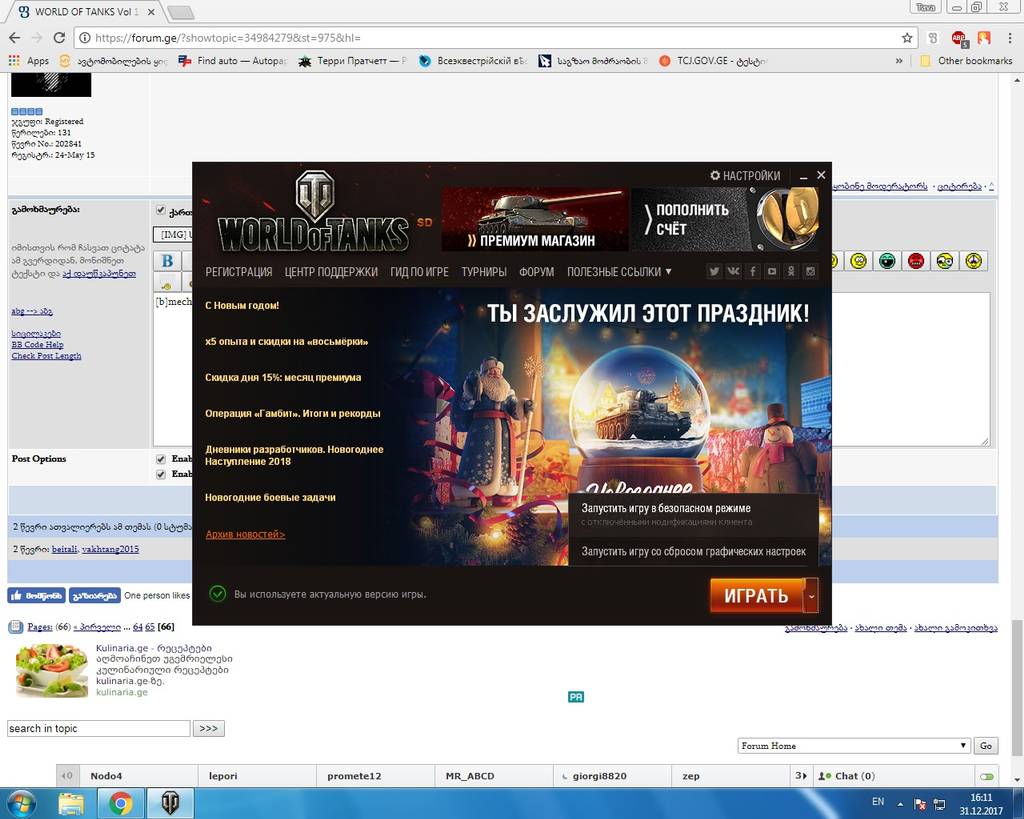The height and width of the screenshot is (819, 1024).
Task: Tick the ქარ checkbox above the editor
Action: [x=162, y=210]
